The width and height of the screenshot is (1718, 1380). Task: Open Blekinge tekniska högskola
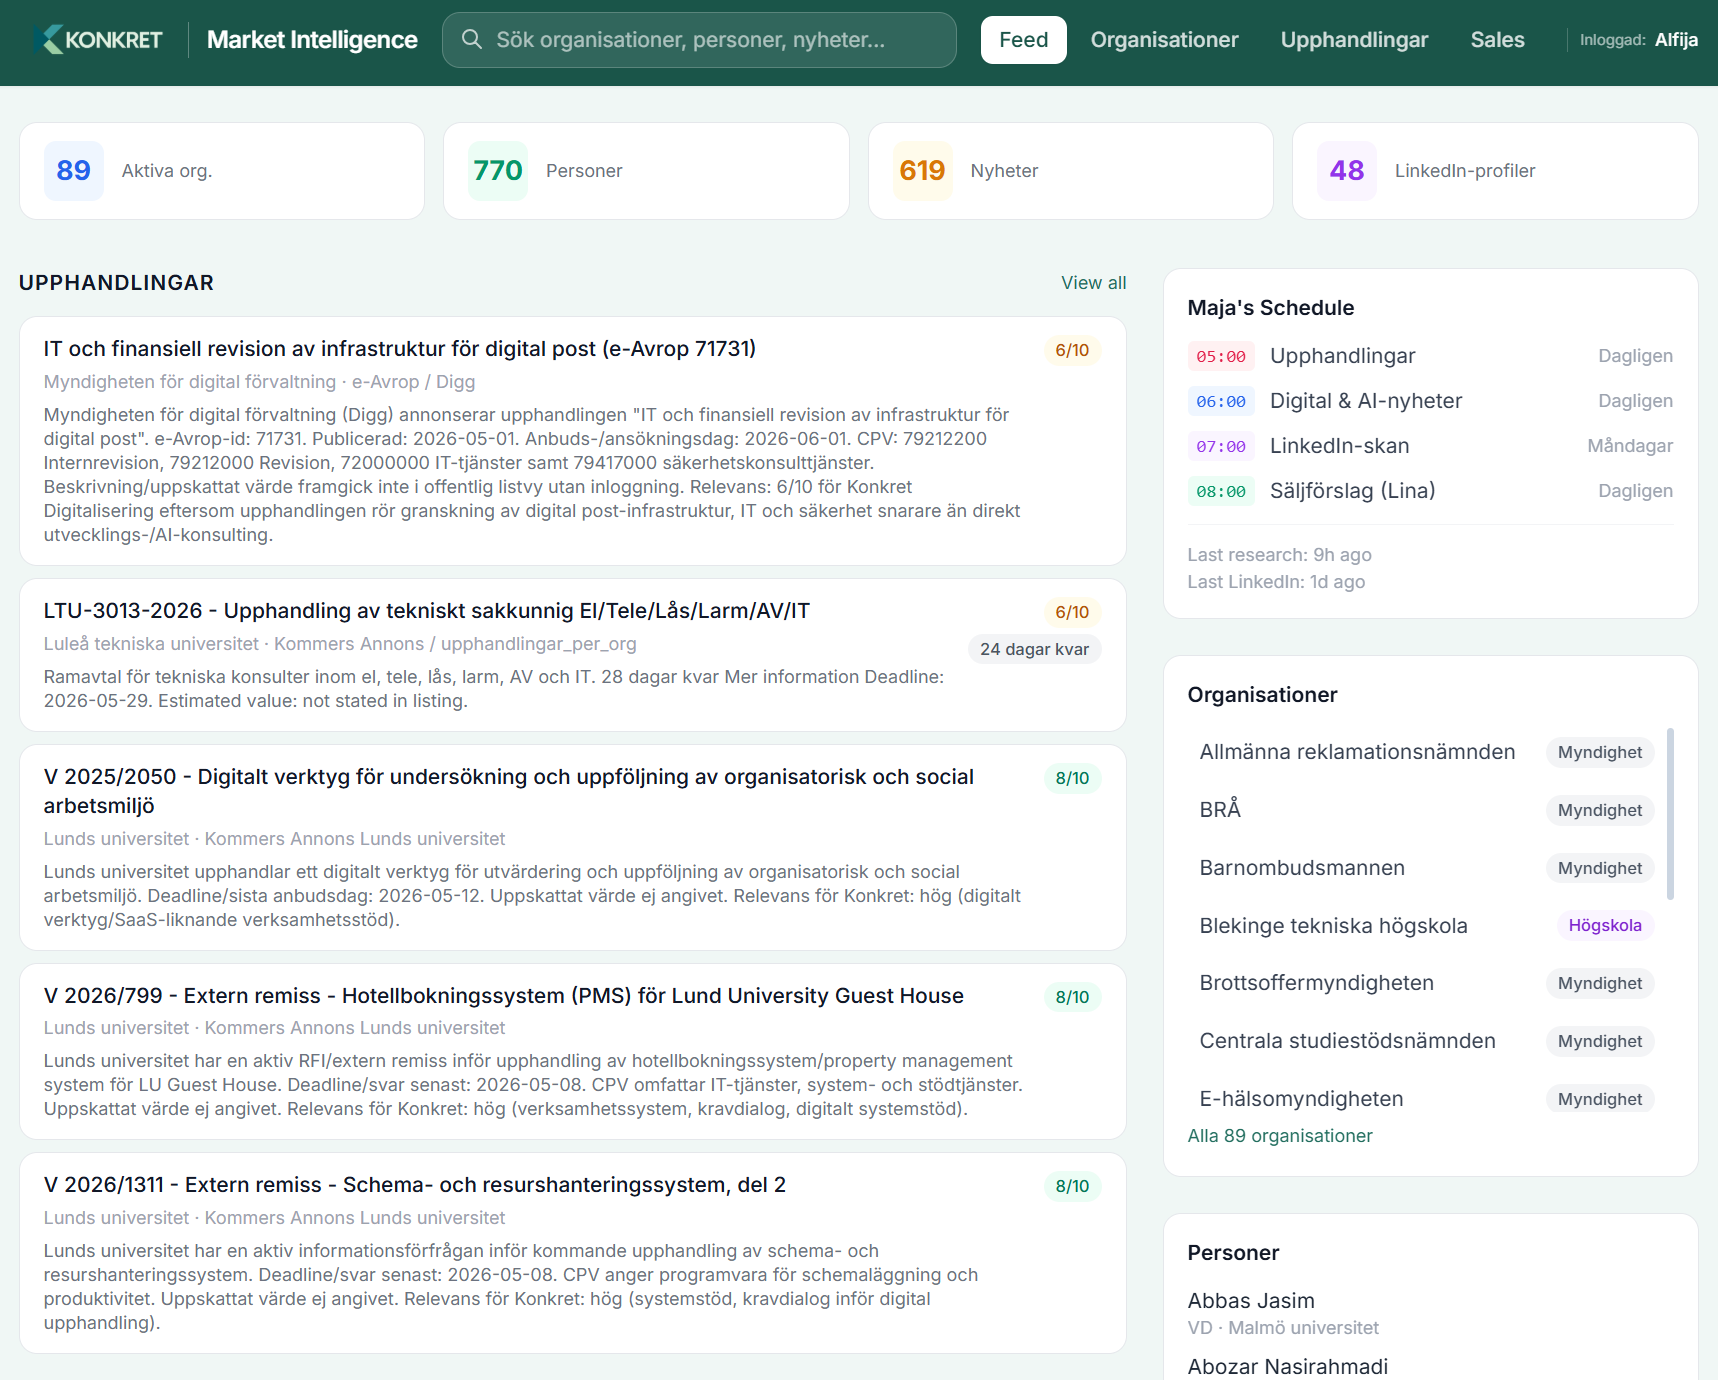click(1333, 926)
